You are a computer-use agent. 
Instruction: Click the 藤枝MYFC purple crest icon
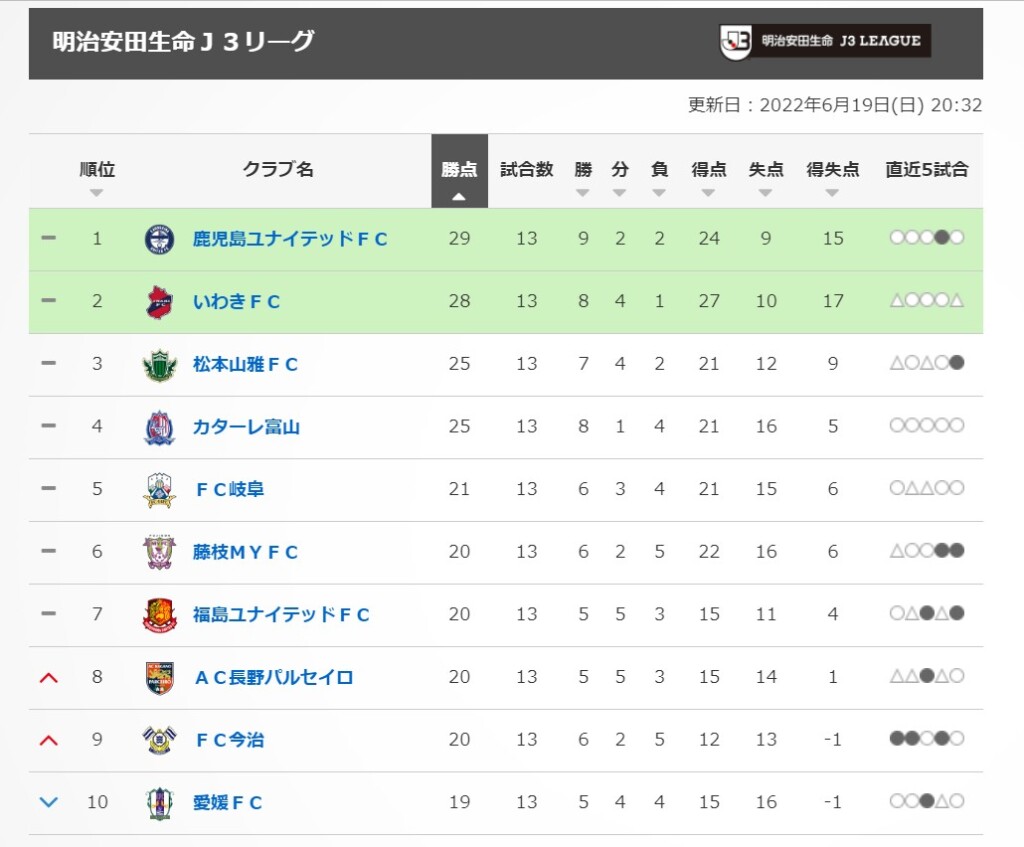click(x=159, y=552)
